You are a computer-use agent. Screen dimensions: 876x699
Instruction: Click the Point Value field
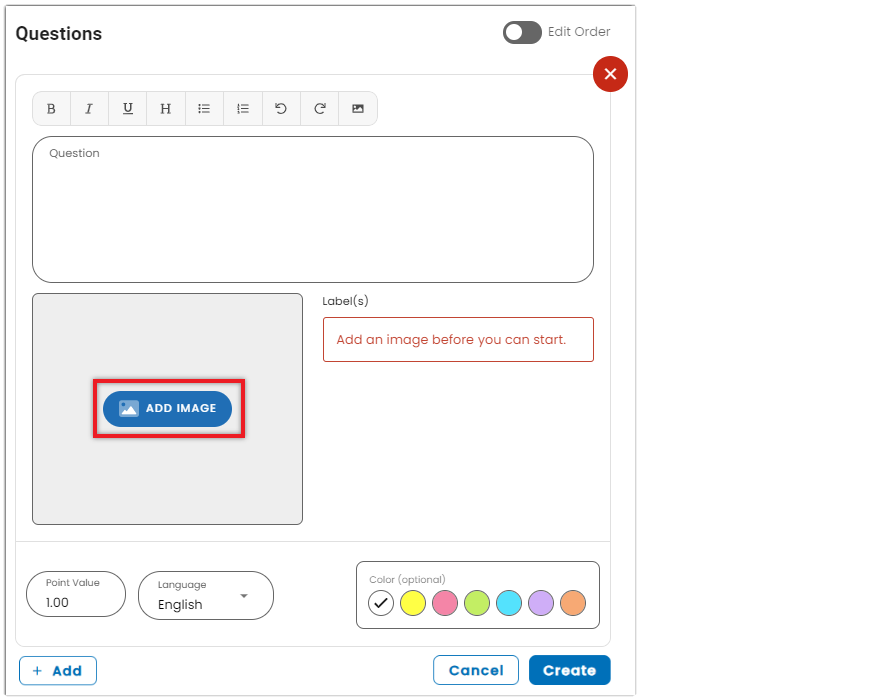click(76, 594)
